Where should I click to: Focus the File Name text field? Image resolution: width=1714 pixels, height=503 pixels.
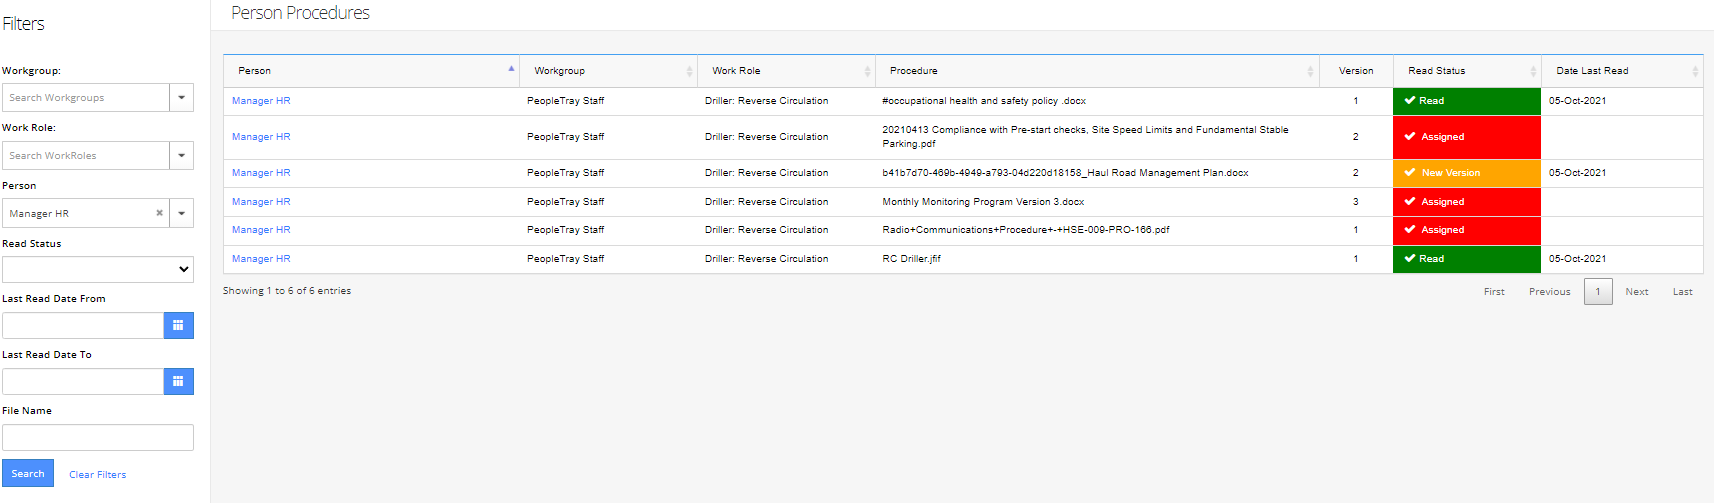[x=98, y=437]
